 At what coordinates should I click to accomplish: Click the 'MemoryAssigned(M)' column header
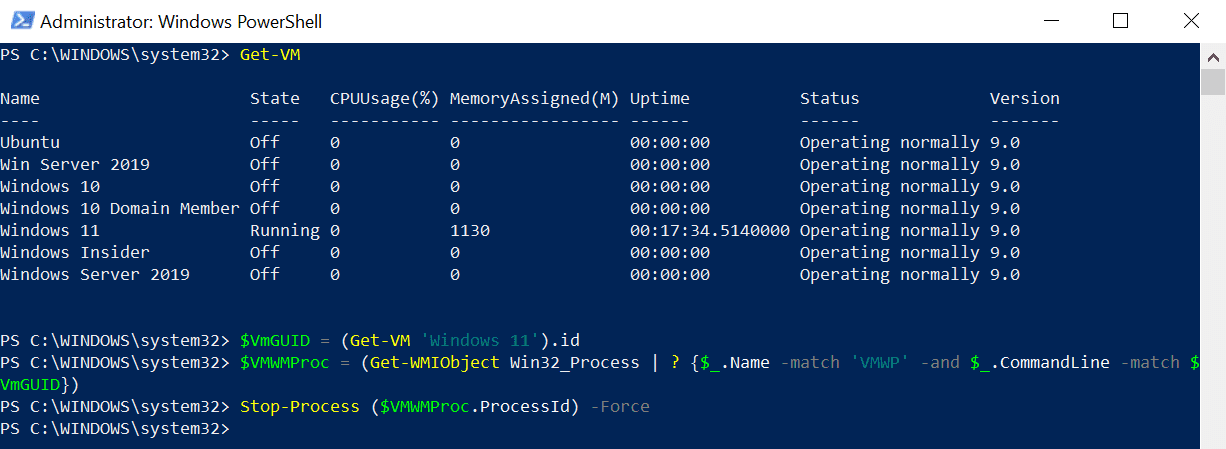tap(535, 98)
